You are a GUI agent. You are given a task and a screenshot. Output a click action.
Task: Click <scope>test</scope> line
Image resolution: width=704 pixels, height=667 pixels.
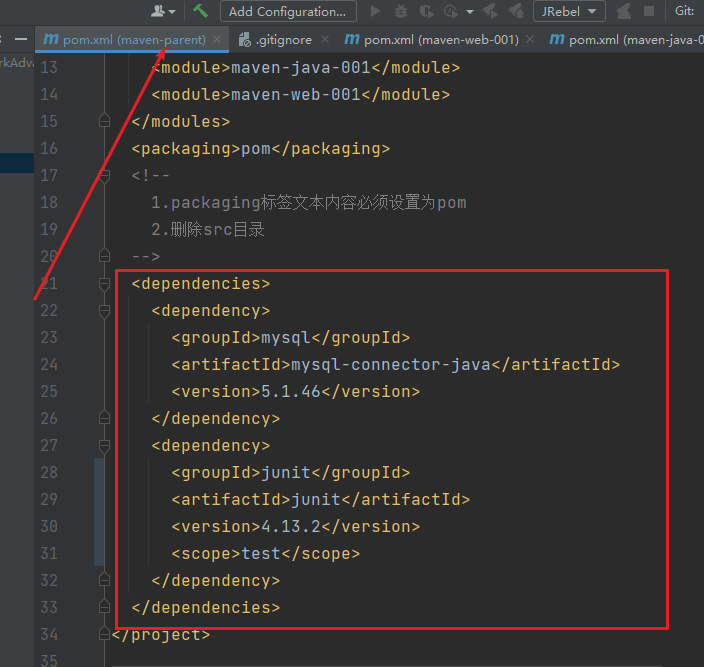pos(266,553)
